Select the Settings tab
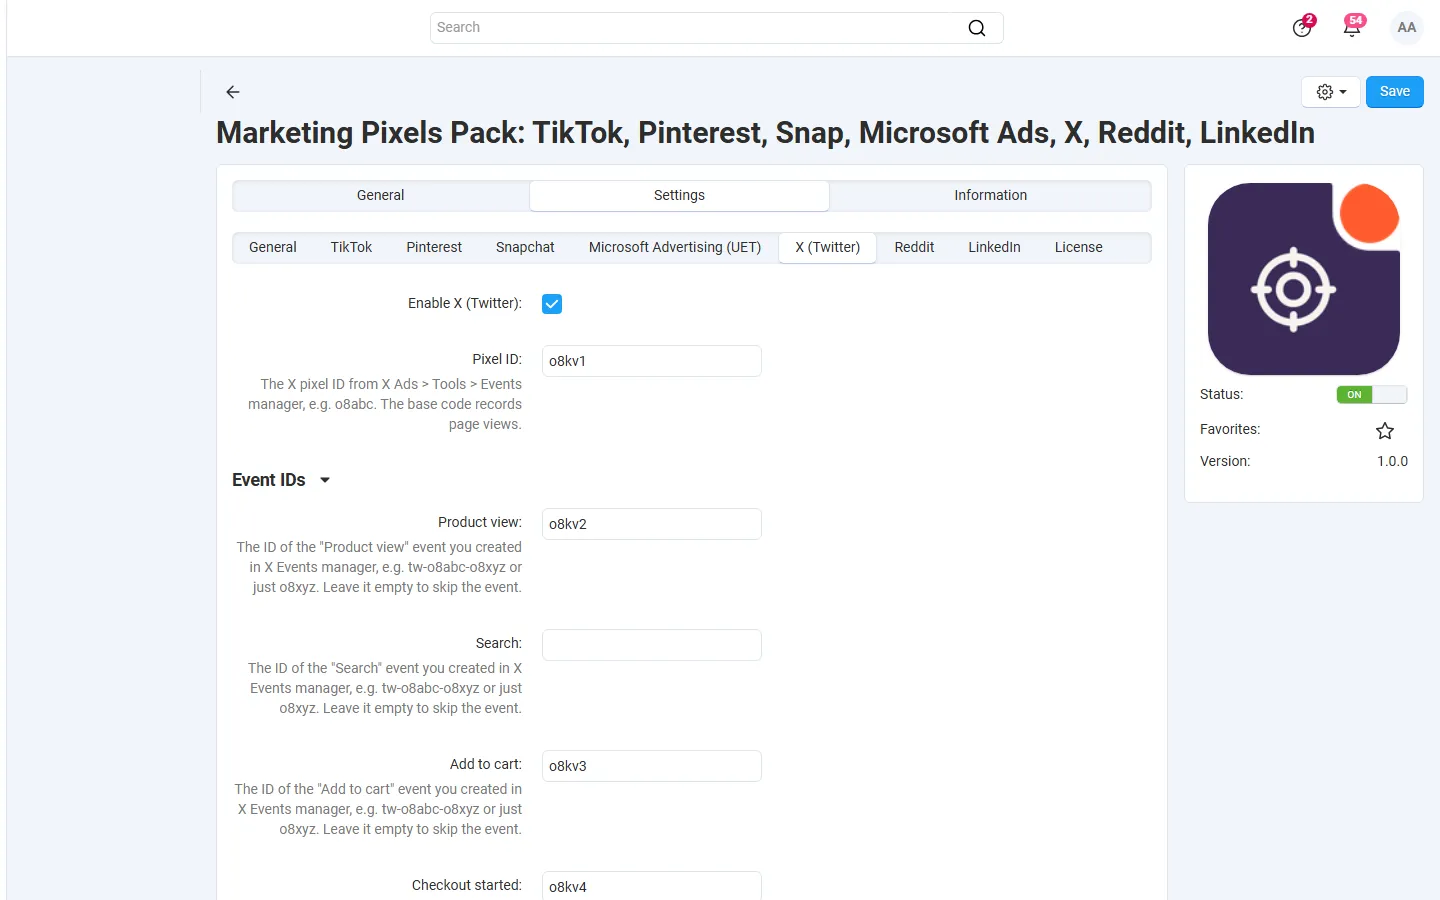 [679, 196]
